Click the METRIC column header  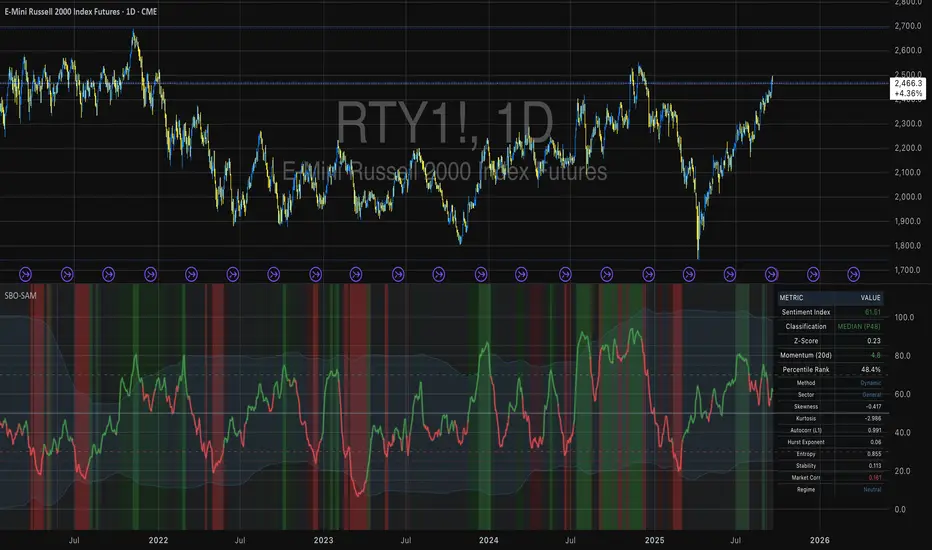coord(791,297)
